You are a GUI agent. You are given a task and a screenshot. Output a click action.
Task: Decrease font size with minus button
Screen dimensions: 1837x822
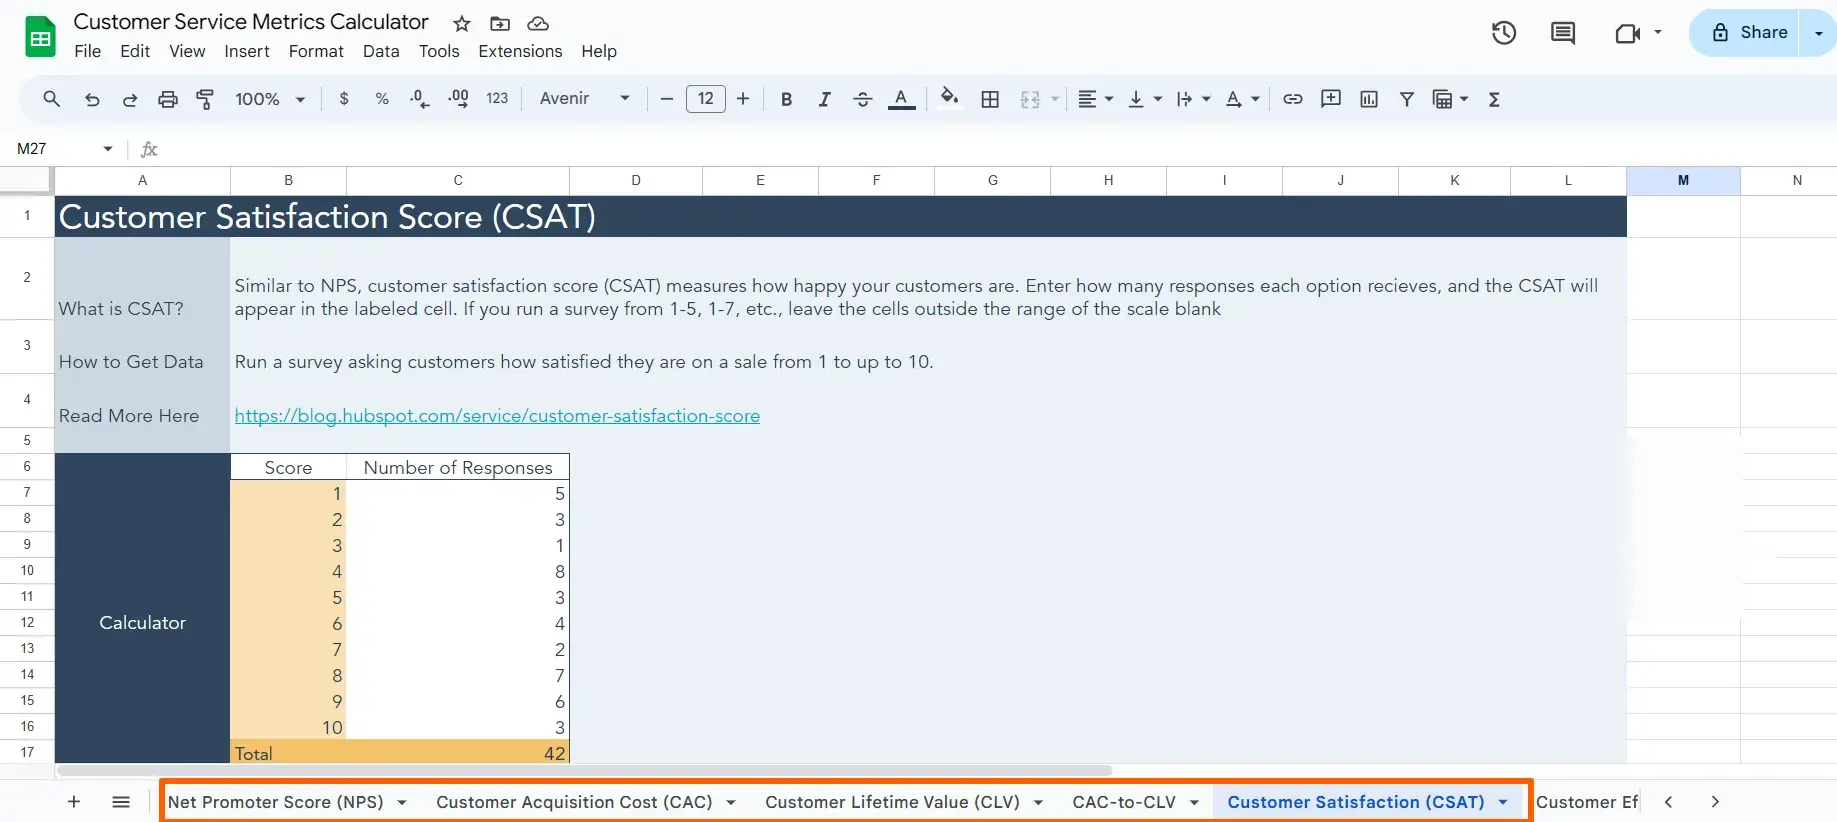click(x=667, y=99)
